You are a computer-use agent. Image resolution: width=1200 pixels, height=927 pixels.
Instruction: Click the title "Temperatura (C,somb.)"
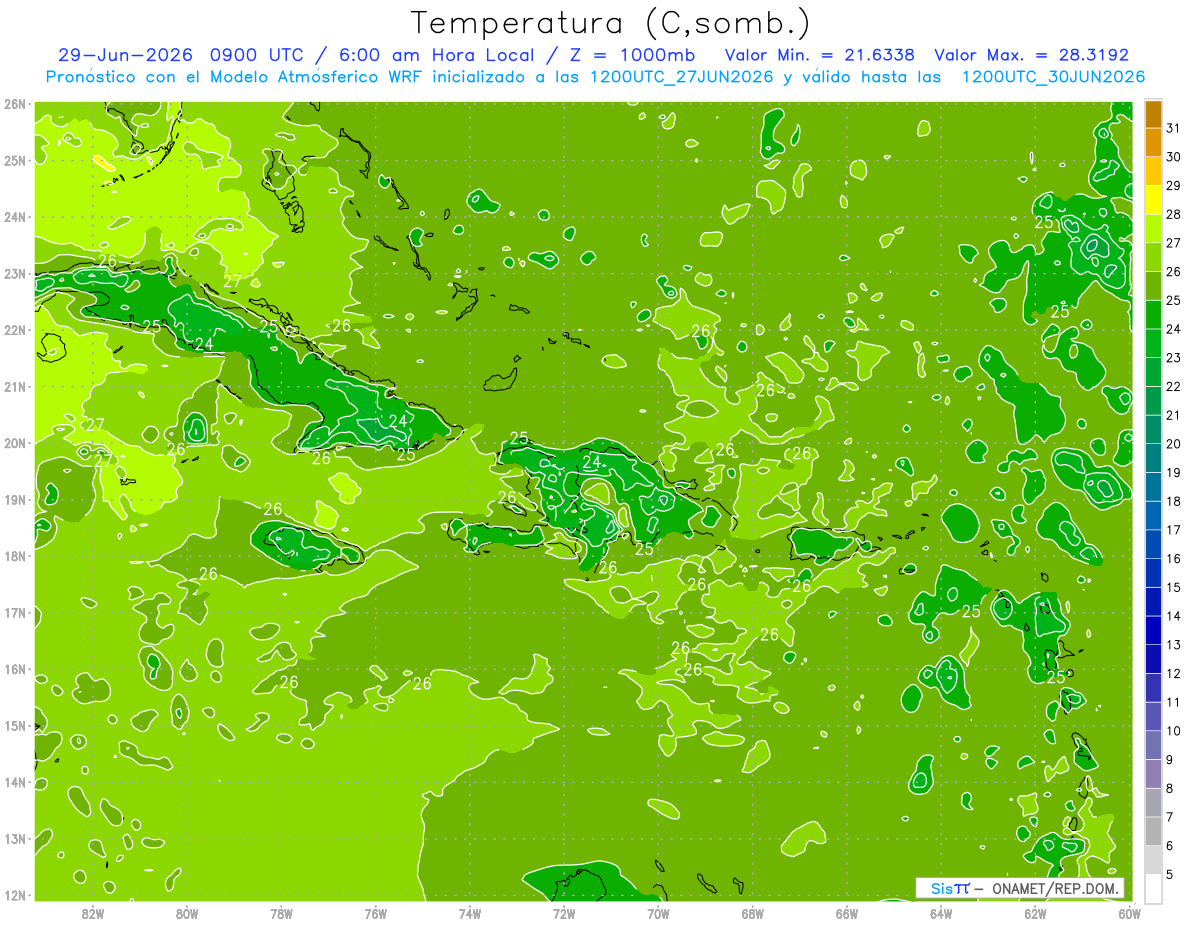pyautogui.click(x=610, y=23)
